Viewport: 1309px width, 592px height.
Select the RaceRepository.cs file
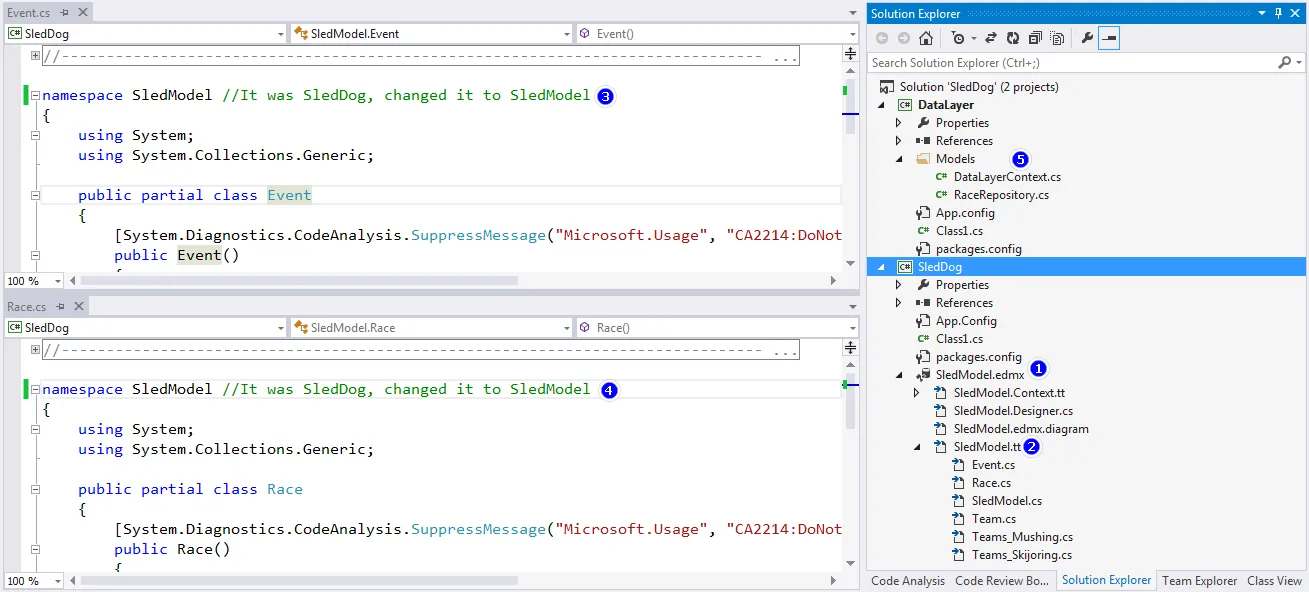point(1001,195)
